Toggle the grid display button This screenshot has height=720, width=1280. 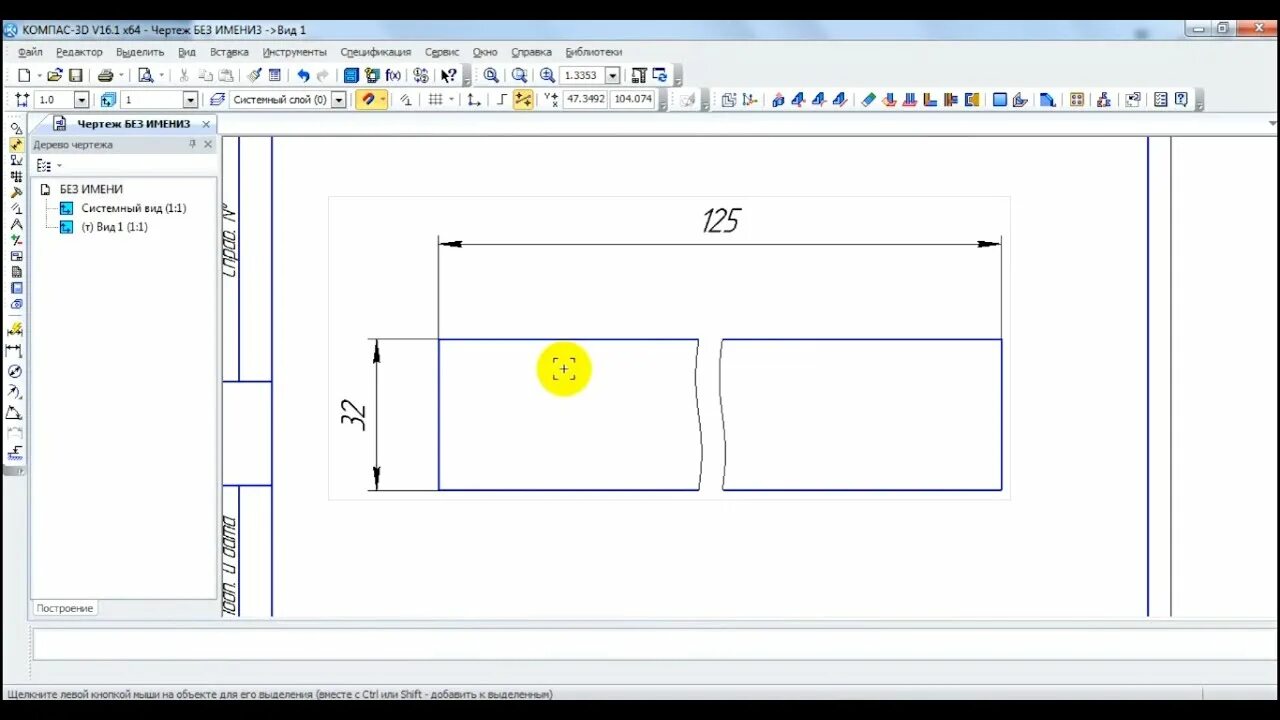point(435,100)
